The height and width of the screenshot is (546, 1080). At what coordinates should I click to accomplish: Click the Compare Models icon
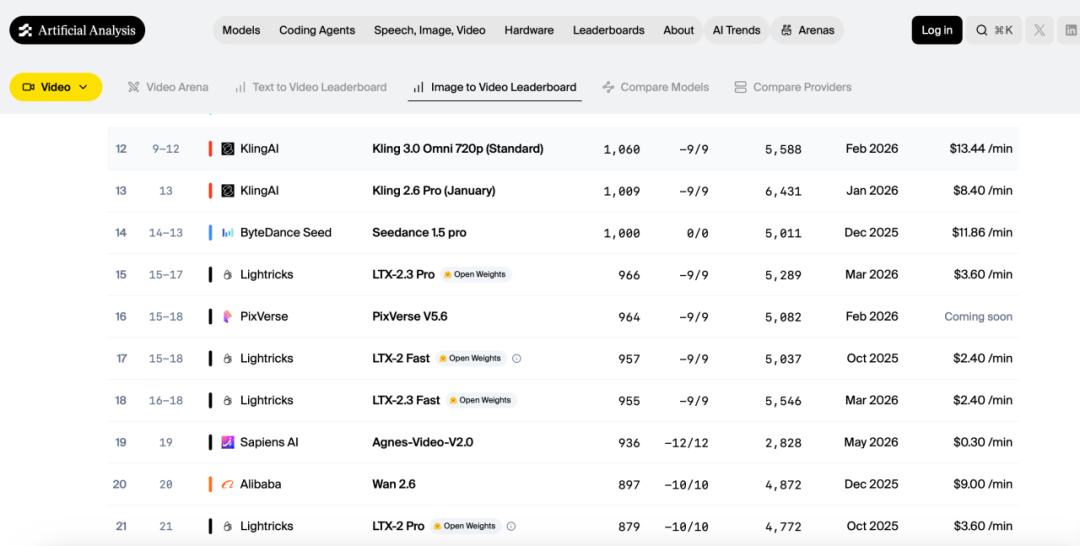click(x=608, y=87)
